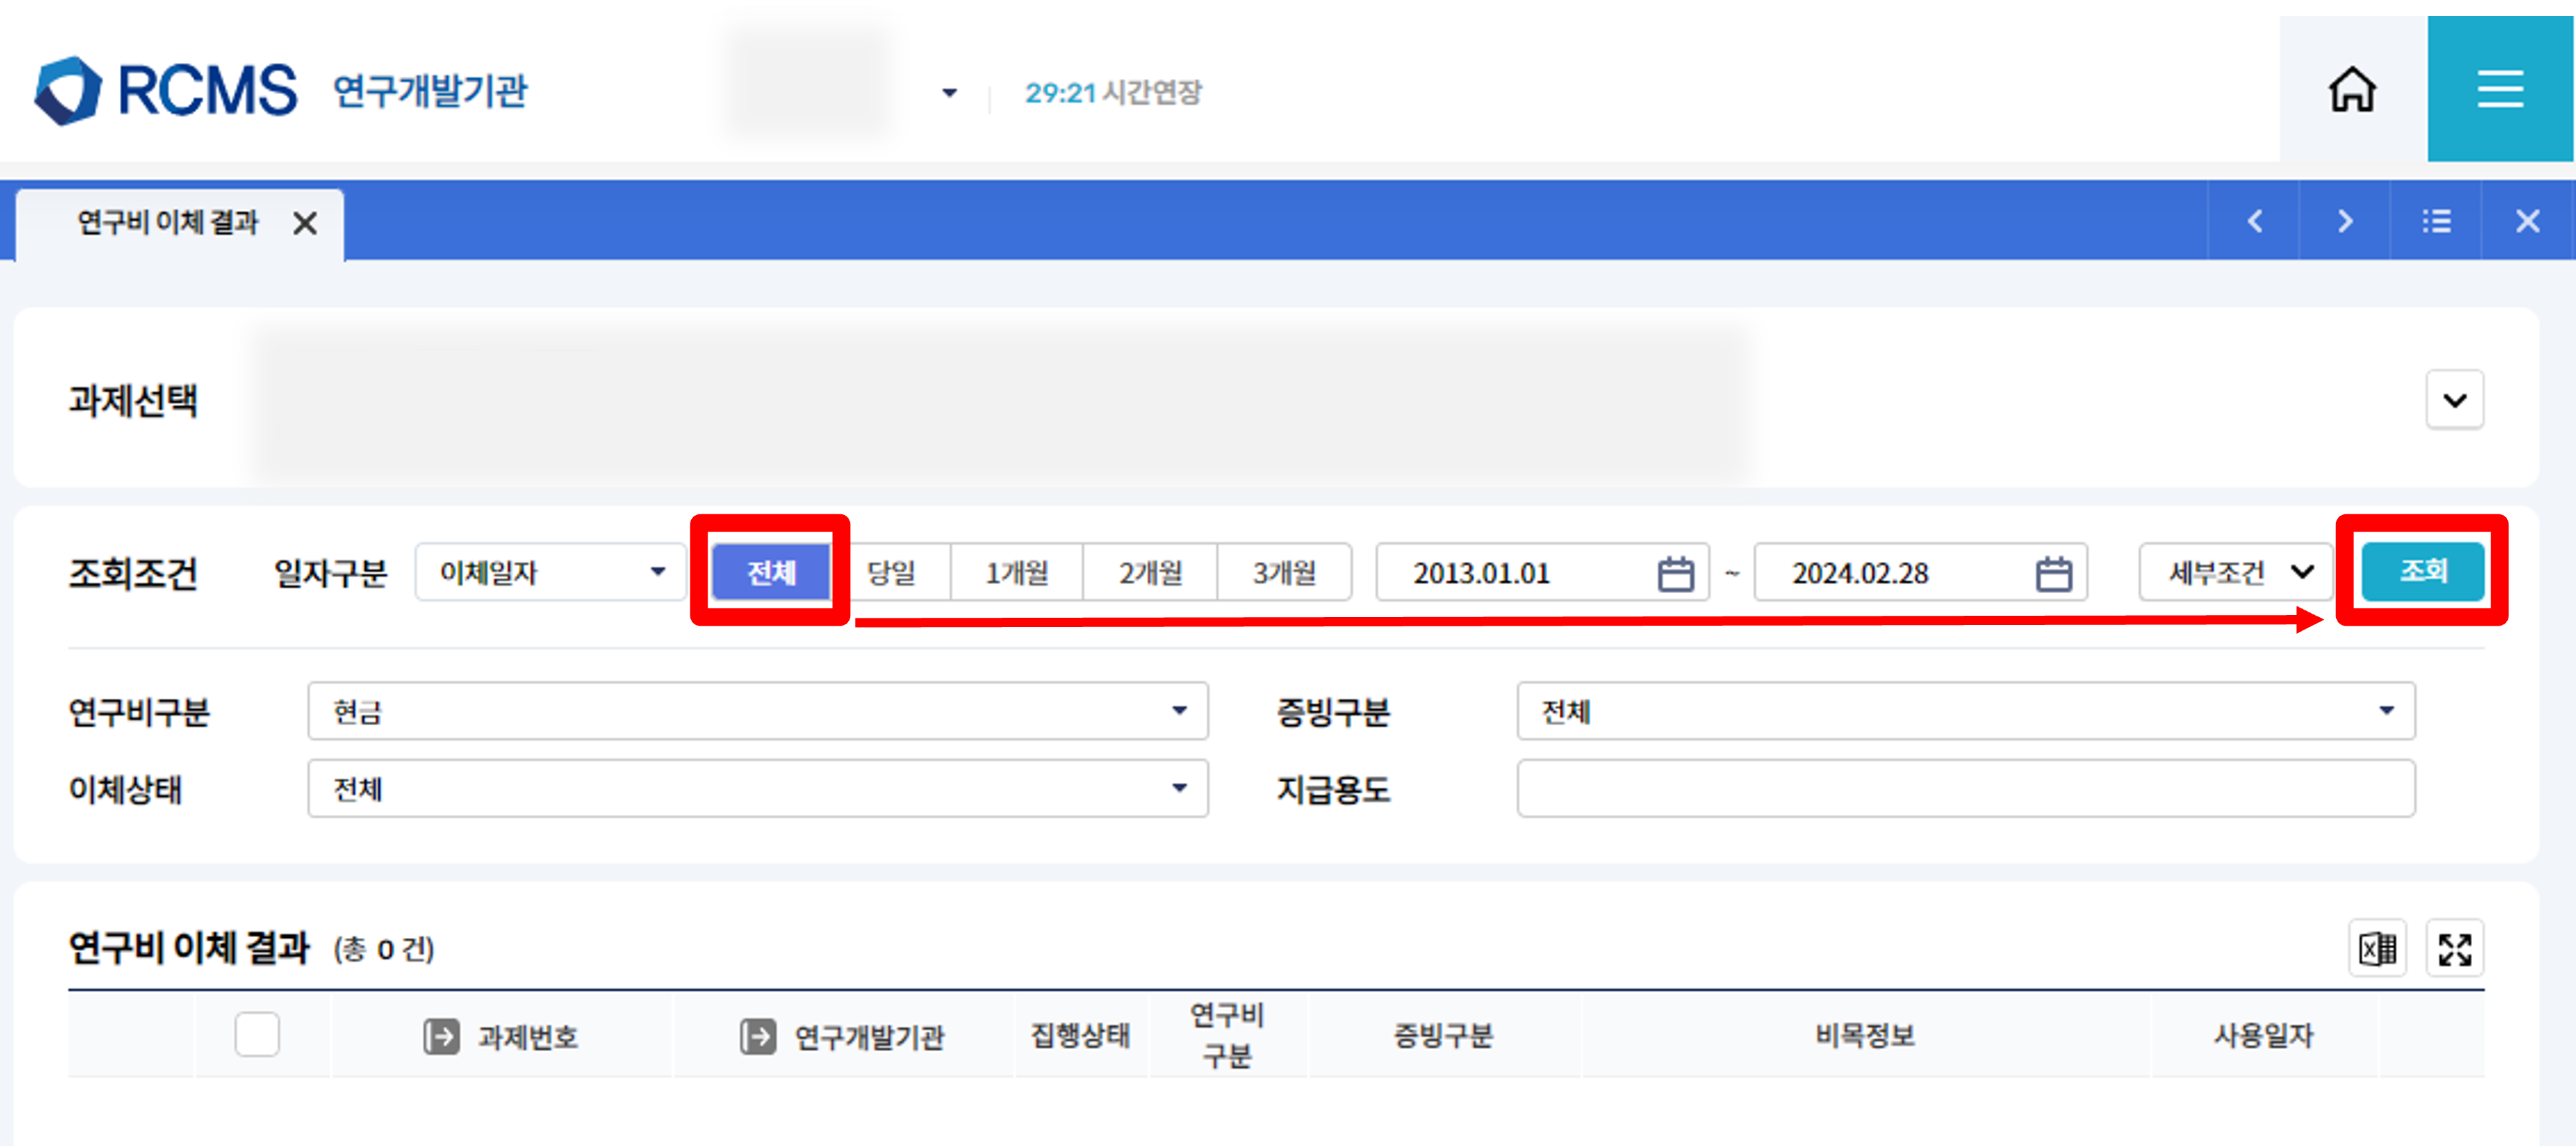Go to next tab arrow

2345,221
